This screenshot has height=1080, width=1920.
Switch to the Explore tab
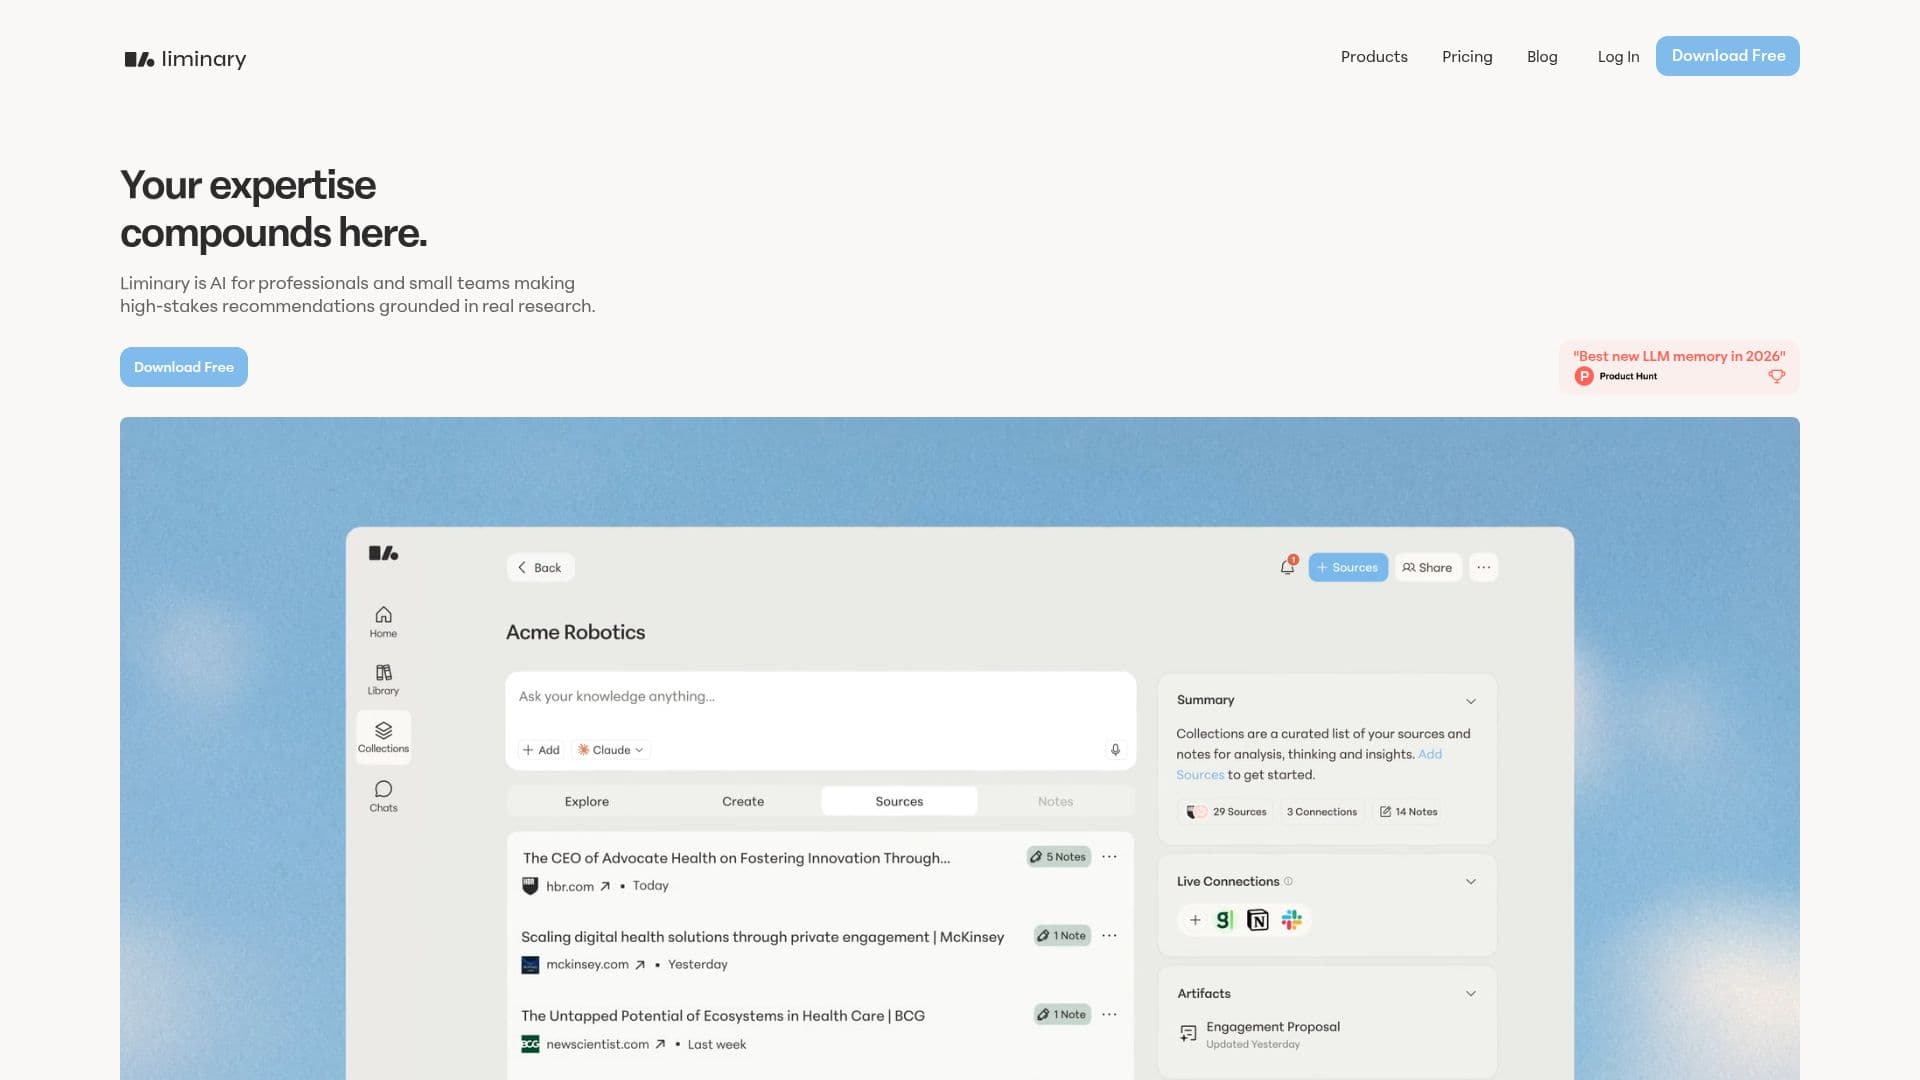tap(586, 801)
